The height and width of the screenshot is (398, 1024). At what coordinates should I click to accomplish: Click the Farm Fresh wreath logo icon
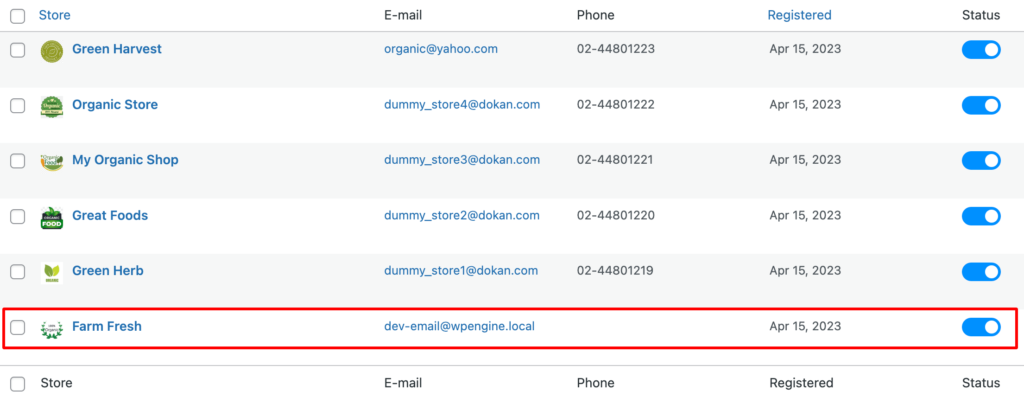pos(52,327)
